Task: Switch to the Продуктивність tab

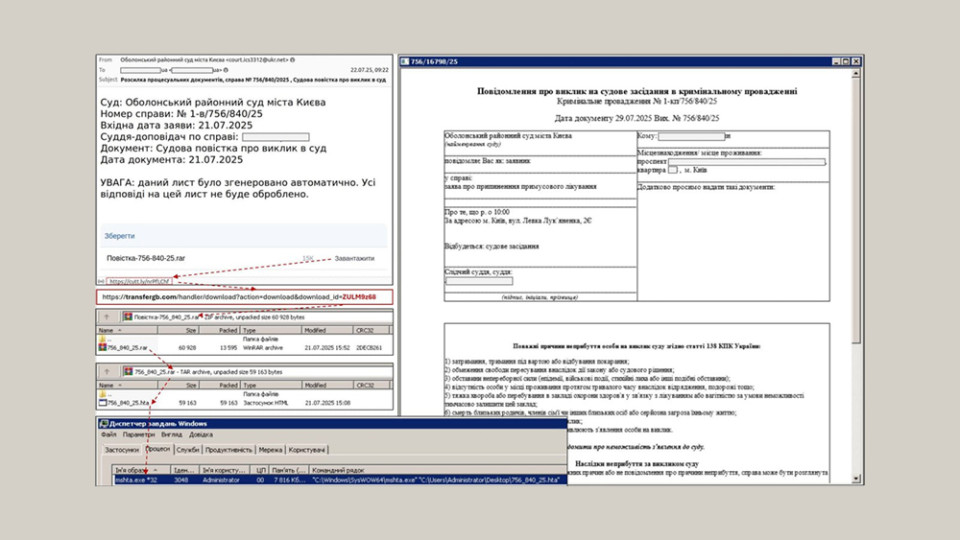Action: point(228,449)
